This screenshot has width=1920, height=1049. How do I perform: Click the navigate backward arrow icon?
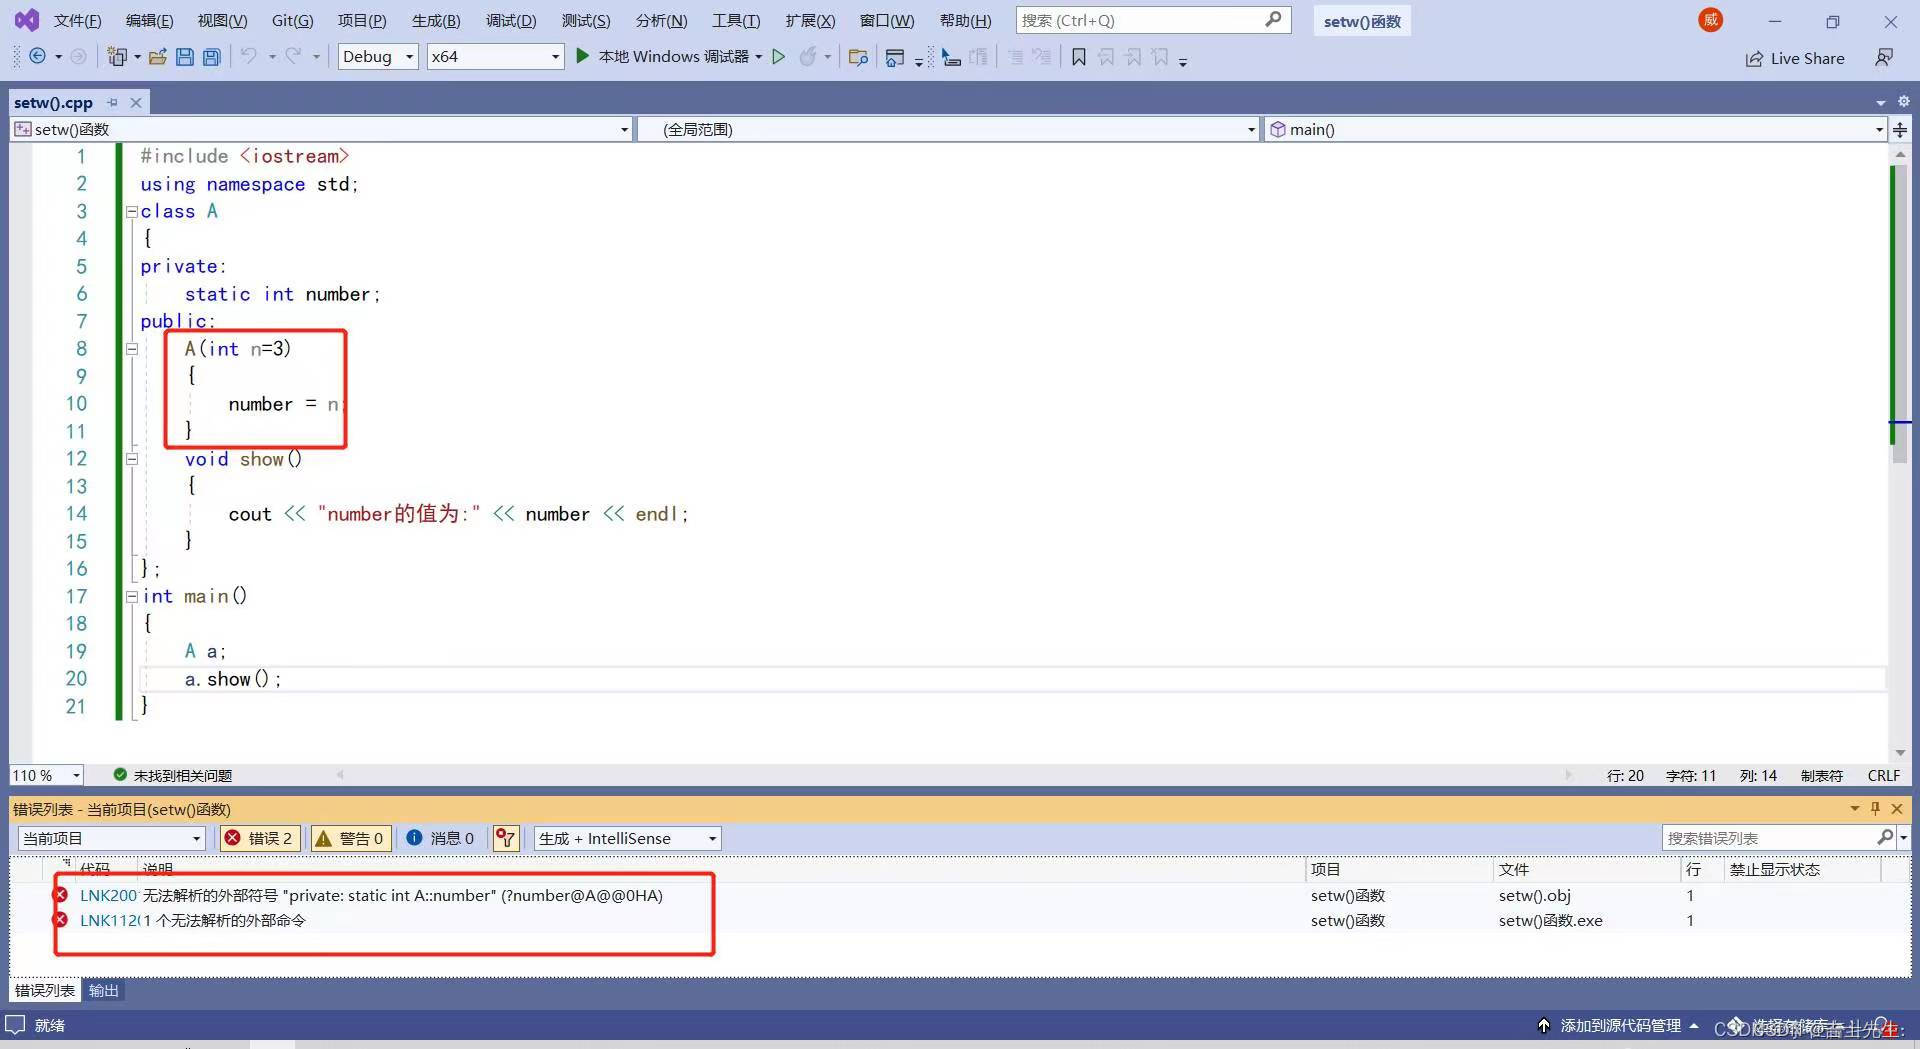pyautogui.click(x=37, y=57)
